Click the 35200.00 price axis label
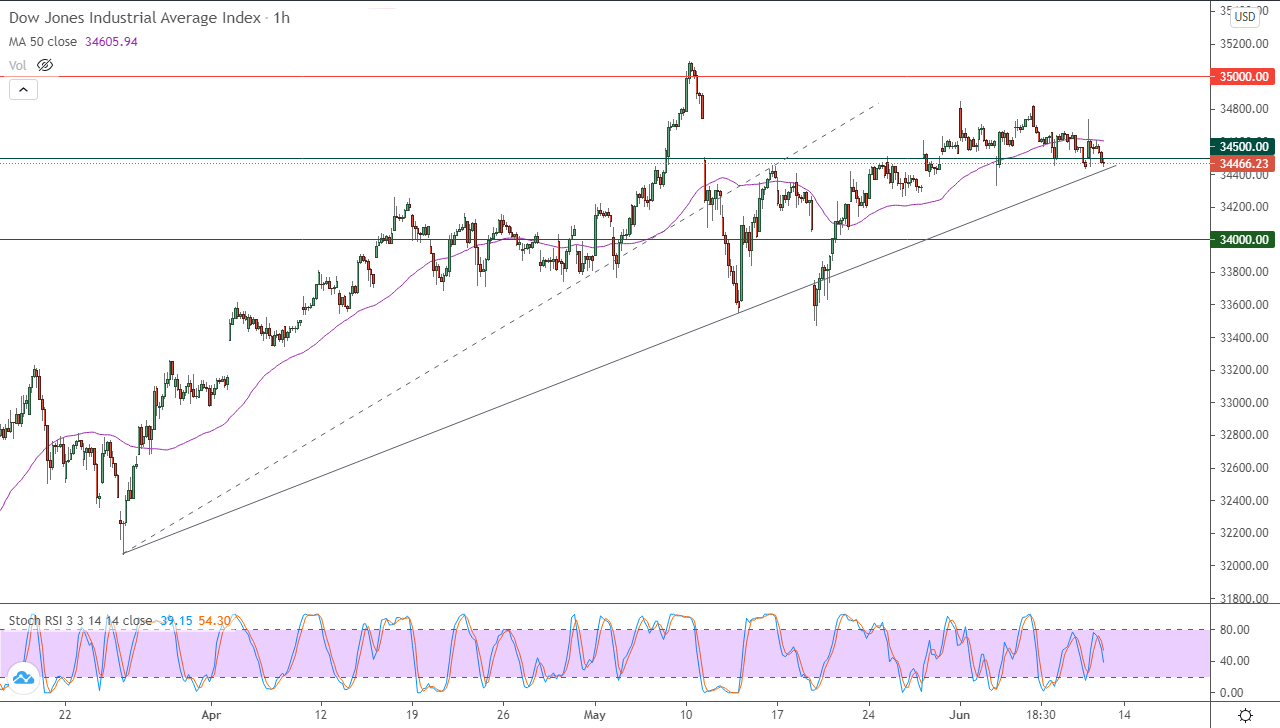1280x728 pixels. 1245,43
